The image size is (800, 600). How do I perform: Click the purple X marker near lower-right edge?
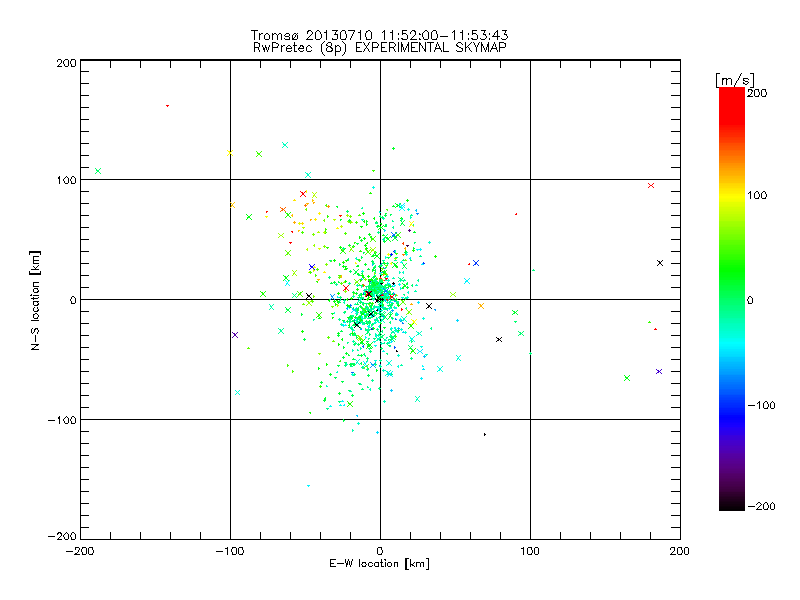click(x=659, y=371)
